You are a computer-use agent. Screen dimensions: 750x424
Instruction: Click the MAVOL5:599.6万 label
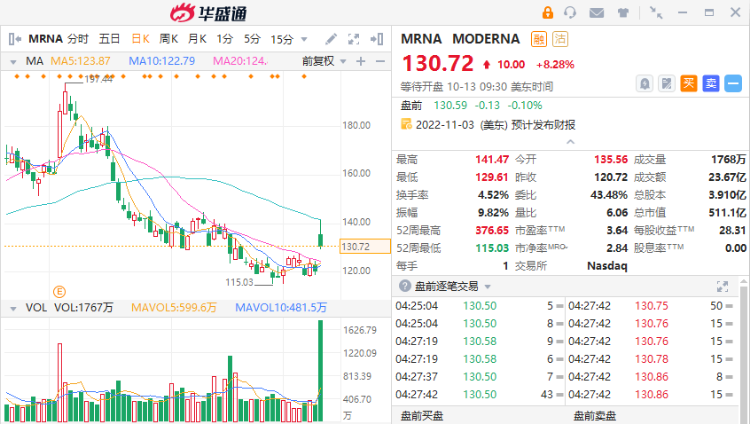point(174,307)
